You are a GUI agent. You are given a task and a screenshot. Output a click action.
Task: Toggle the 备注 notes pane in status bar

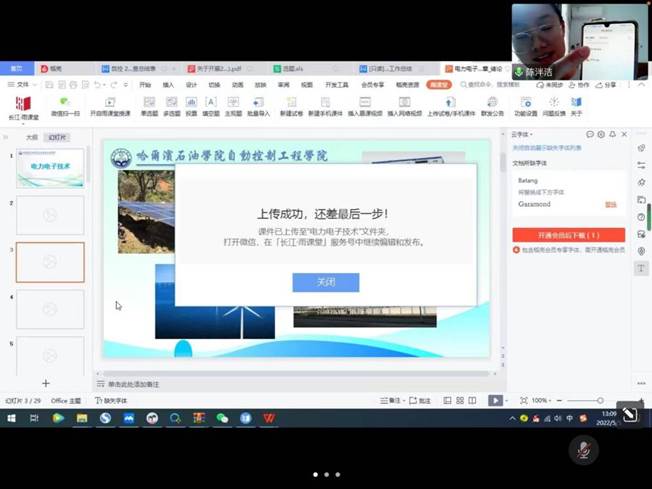tap(390, 400)
